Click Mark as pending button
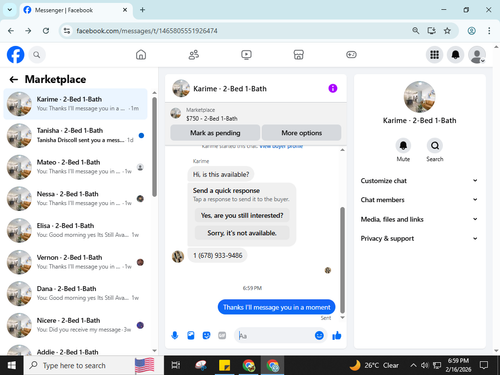500x375 pixels. [215, 133]
